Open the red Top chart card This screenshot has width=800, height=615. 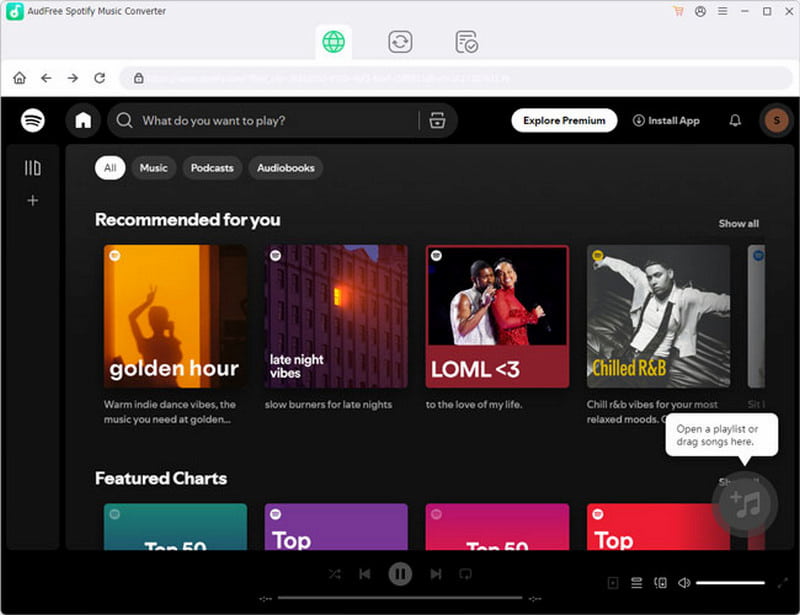tap(658, 527)
